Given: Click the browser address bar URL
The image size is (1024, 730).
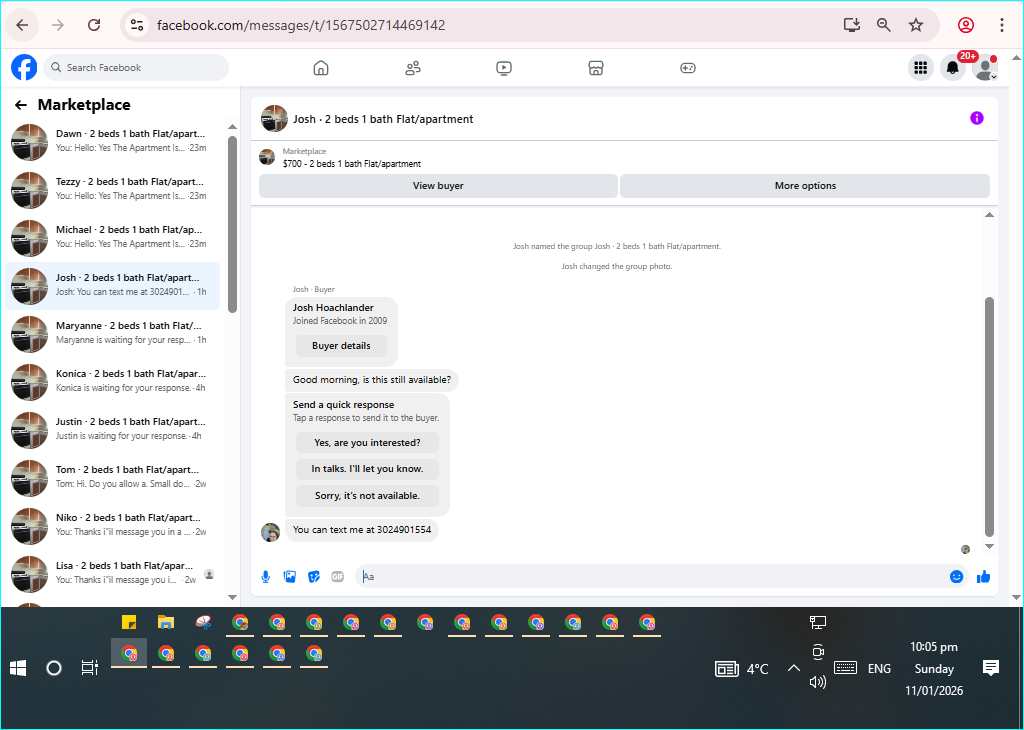Looking at the screenshot, I should (x=301, y=25).
